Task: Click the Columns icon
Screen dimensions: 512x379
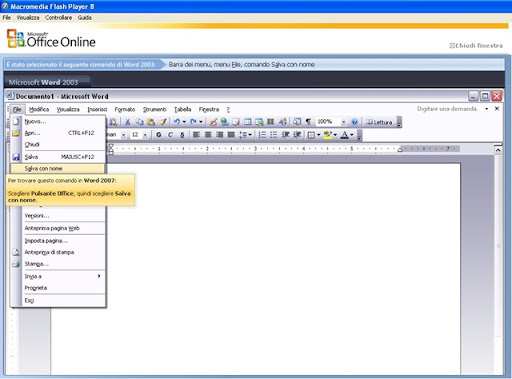Action: coord(270,122)
